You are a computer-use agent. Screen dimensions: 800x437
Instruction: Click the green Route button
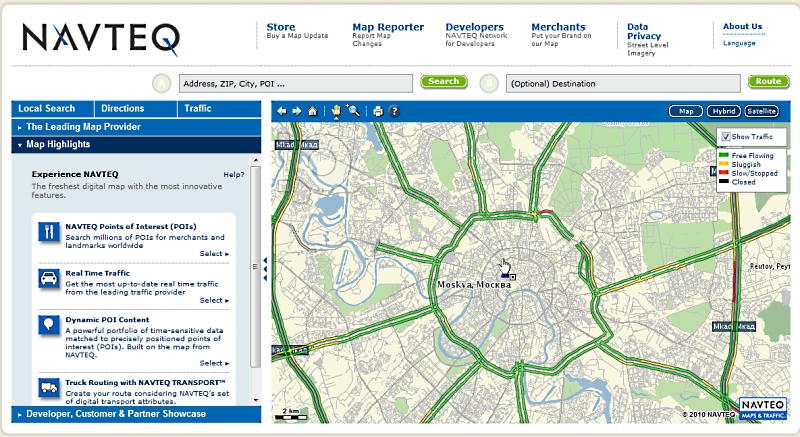click(x=768, y=82)
